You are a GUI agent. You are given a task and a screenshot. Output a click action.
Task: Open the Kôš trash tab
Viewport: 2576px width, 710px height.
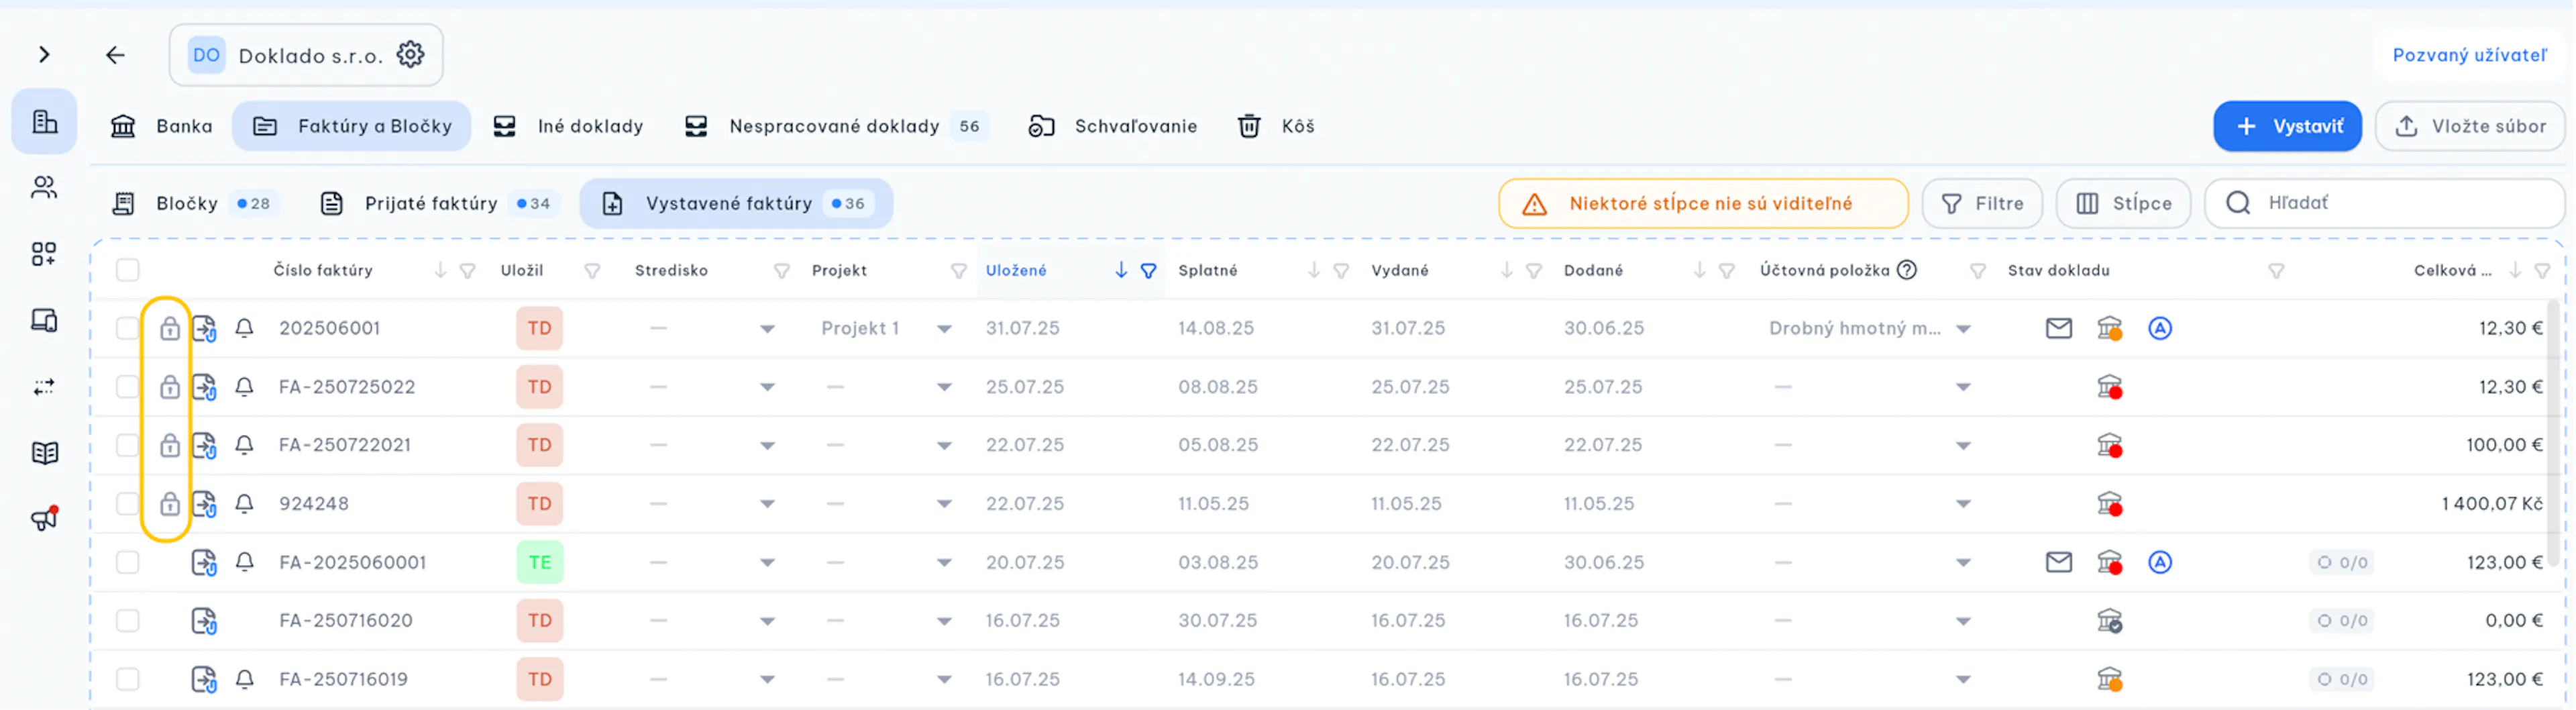1276,126
